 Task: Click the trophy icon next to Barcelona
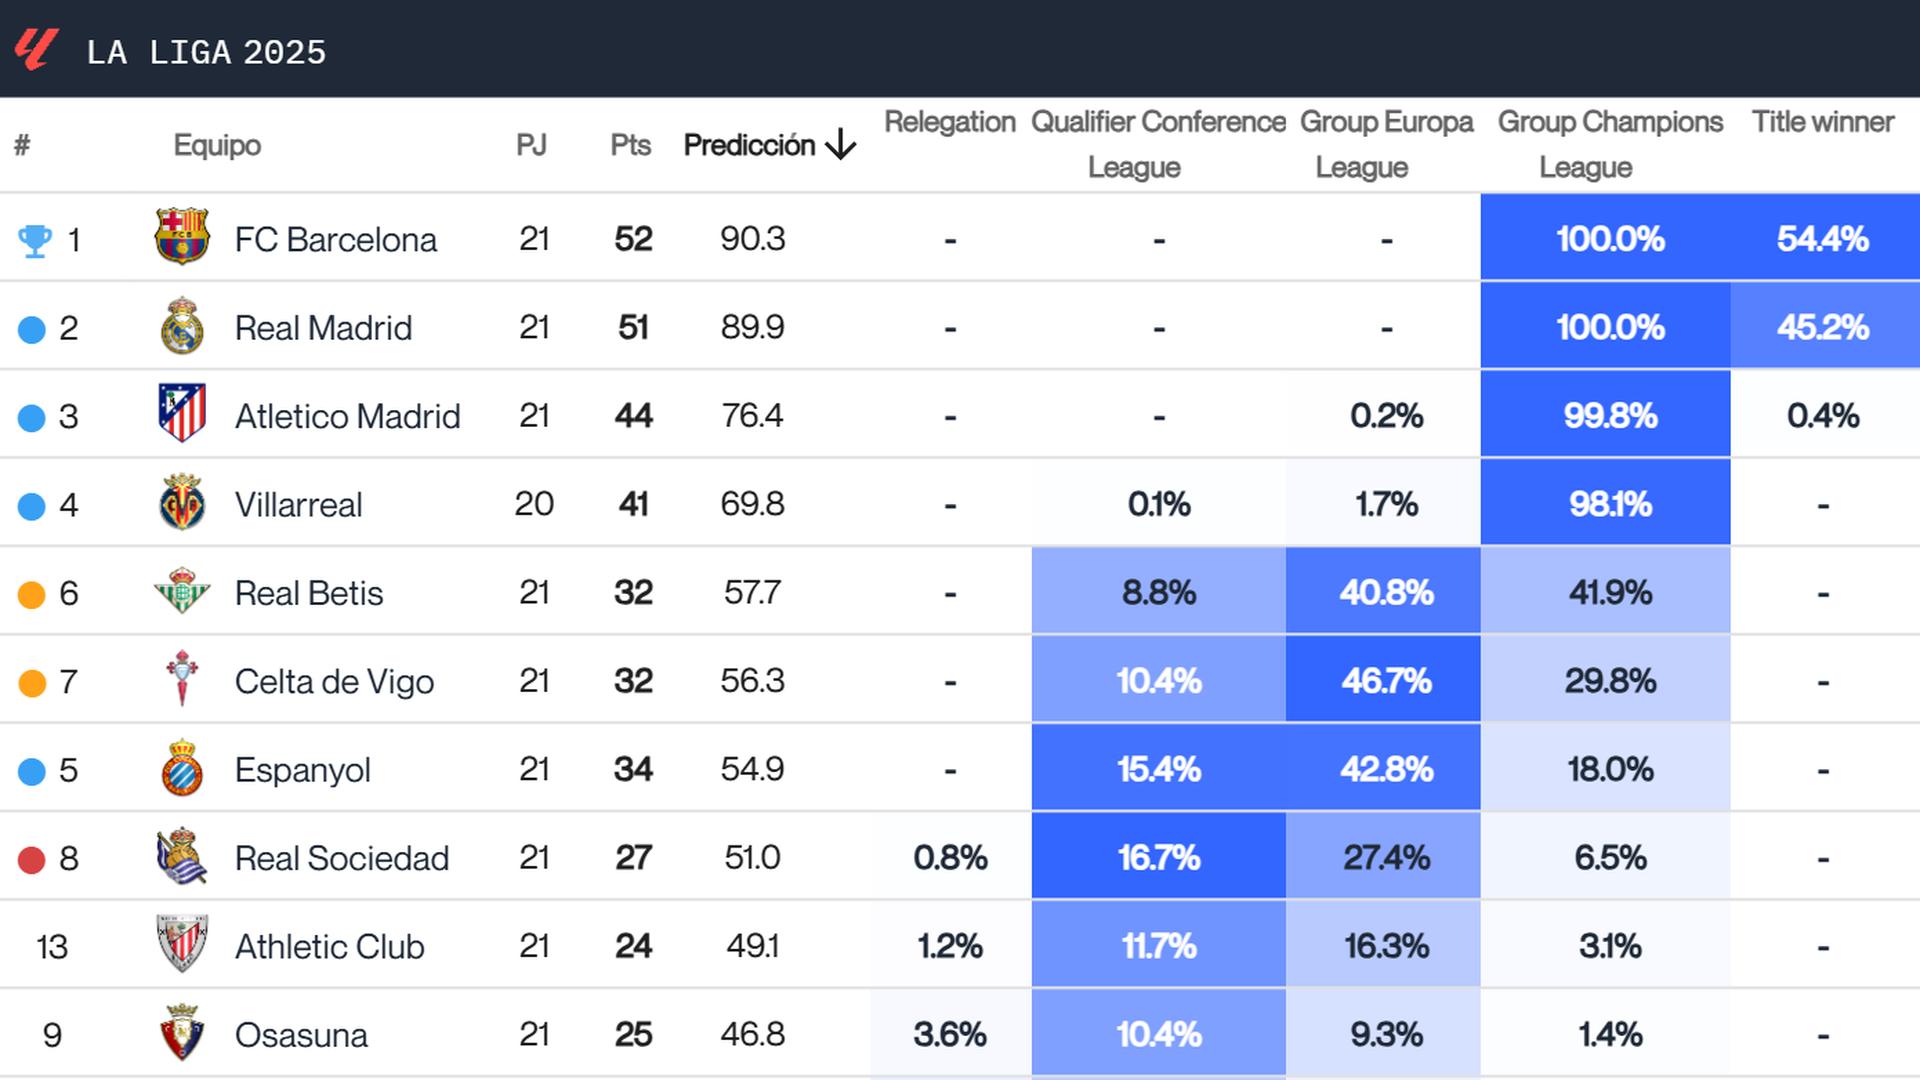click(x=33, y=238)
